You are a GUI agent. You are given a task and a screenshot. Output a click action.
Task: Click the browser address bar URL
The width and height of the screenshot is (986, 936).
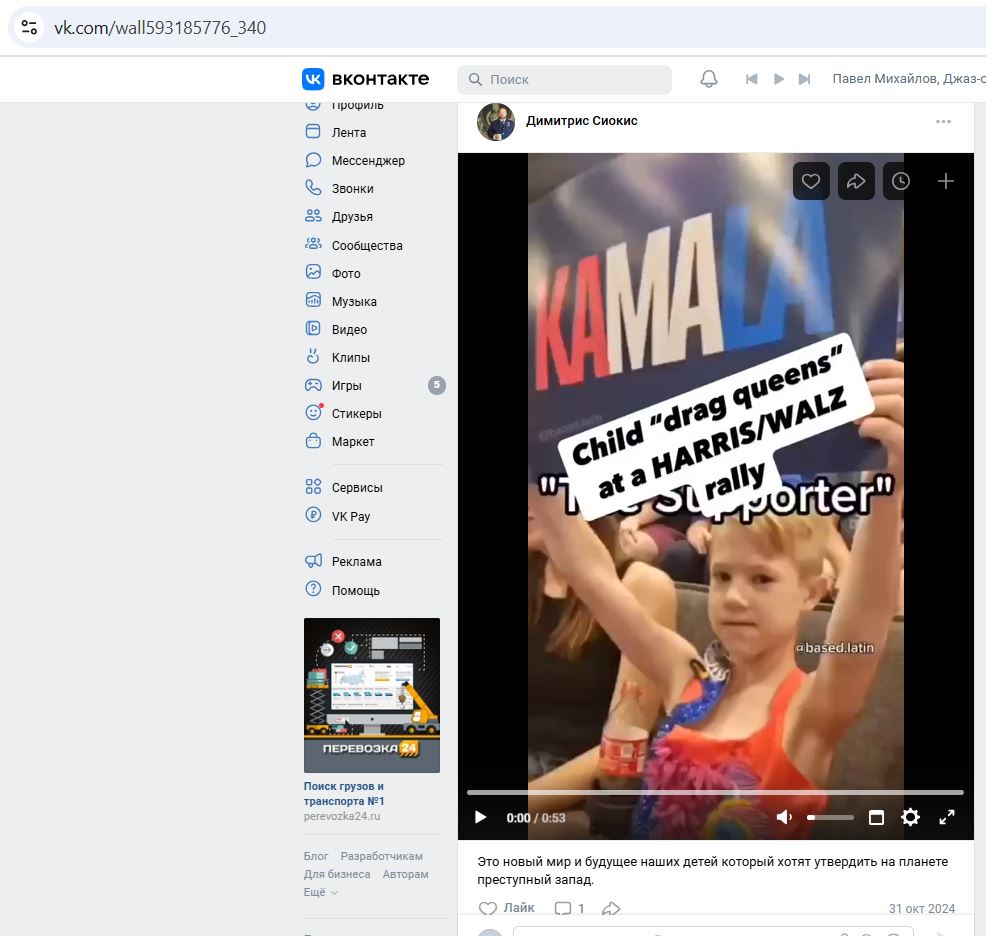(x=160, y=28)
